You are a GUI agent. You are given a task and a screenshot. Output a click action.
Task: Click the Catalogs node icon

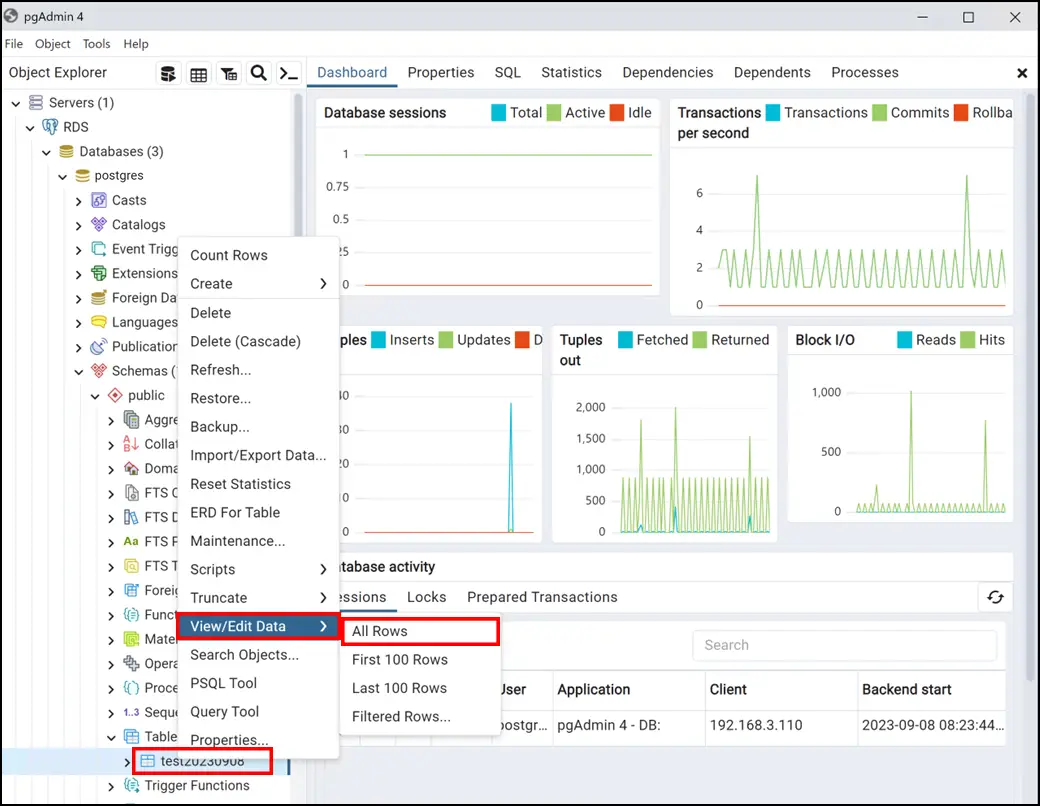[99, 224]
